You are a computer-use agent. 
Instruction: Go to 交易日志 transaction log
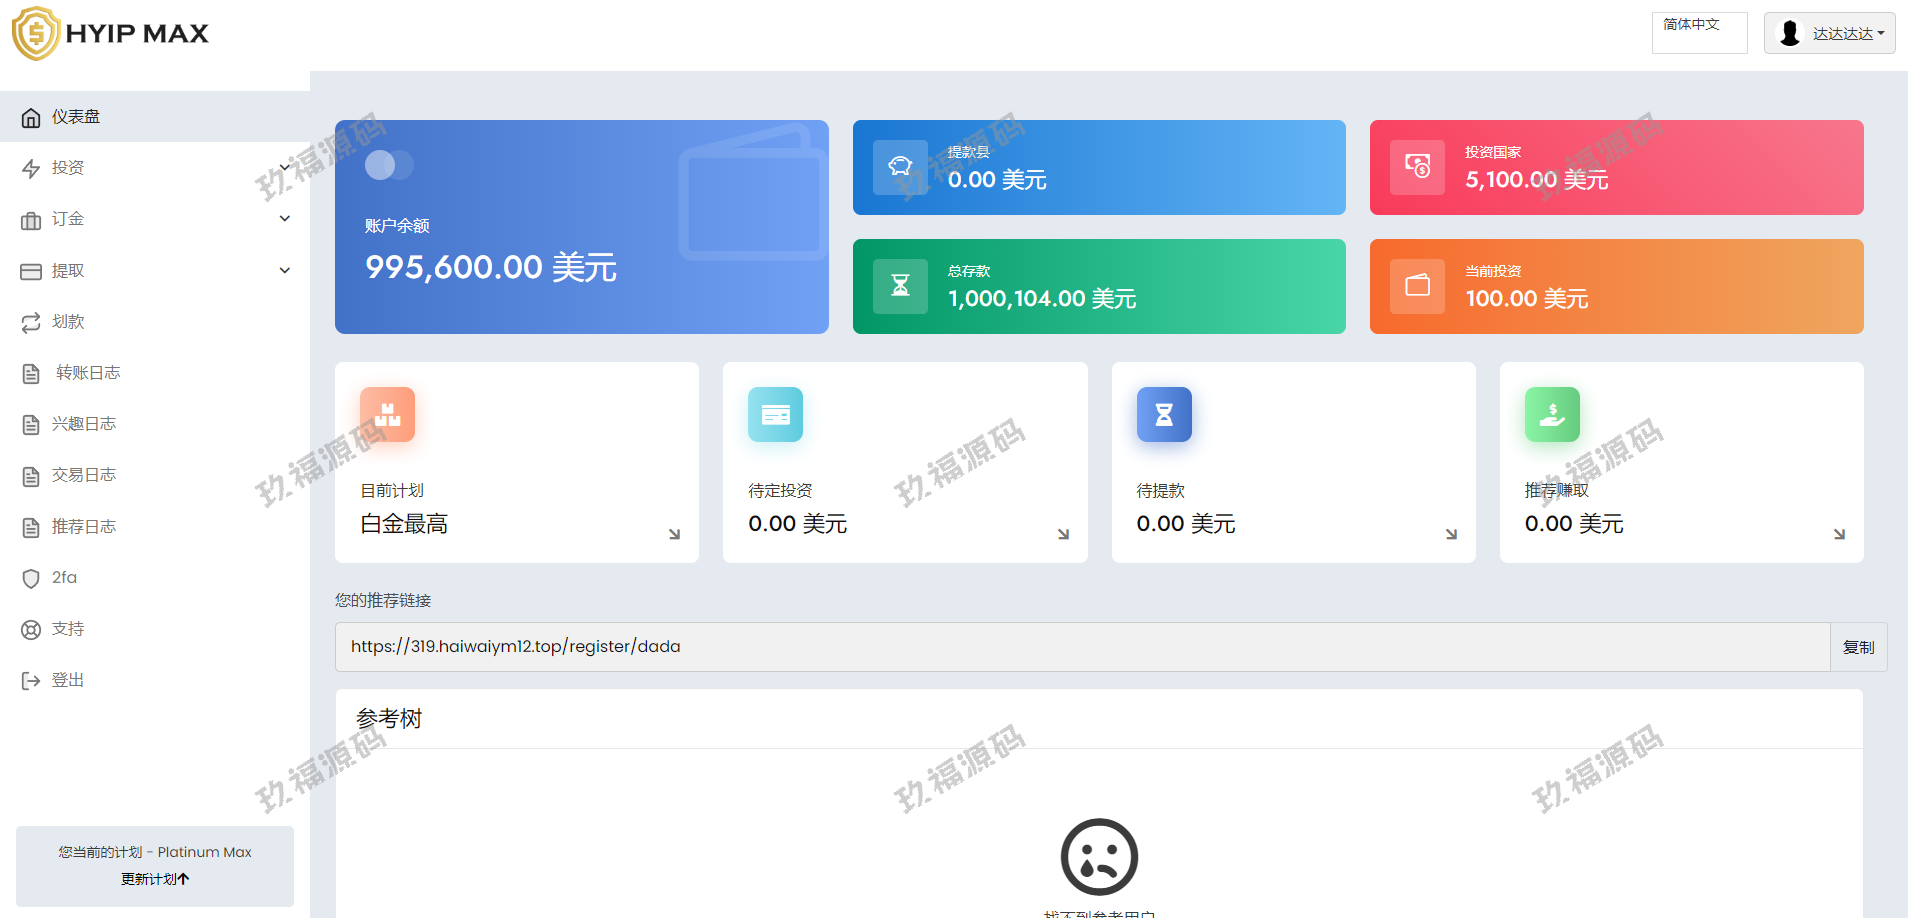(x=84, y=475)
